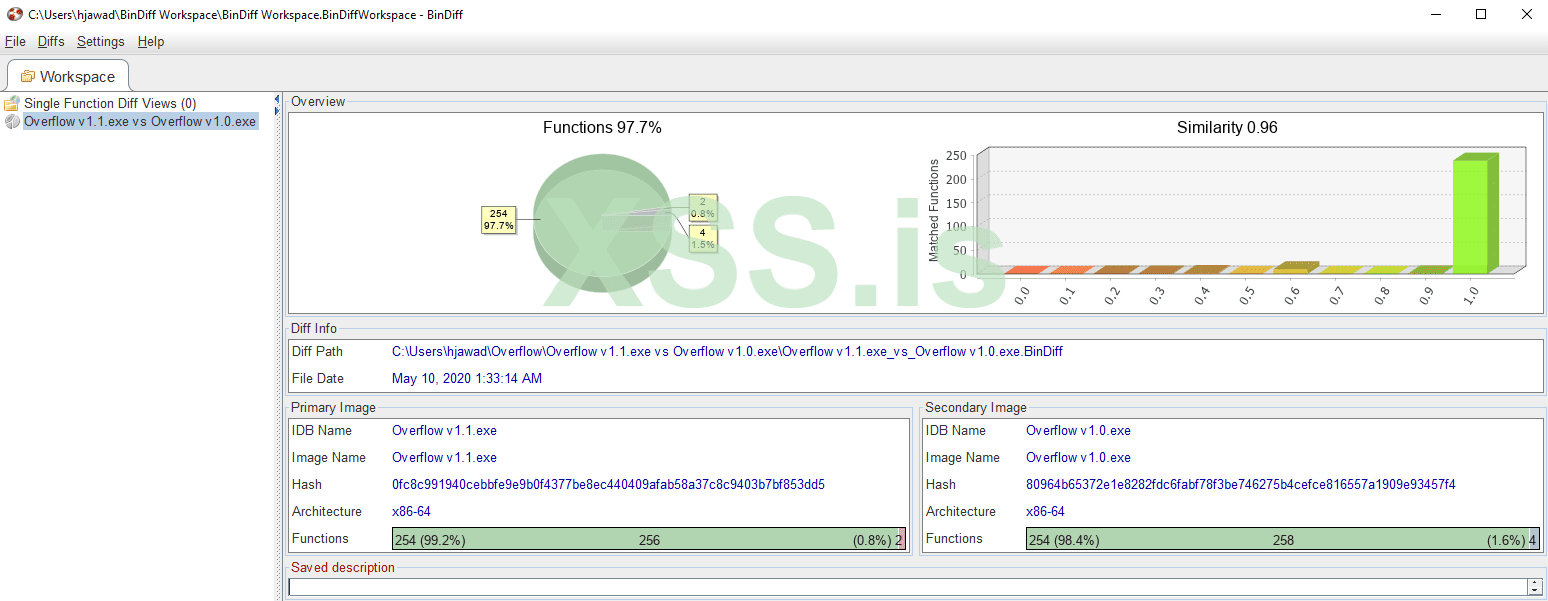The height and width of the screenshot is (601, 1548).
Task: Click the folder icon on the Workspace tab
Action: coord(28,77)
